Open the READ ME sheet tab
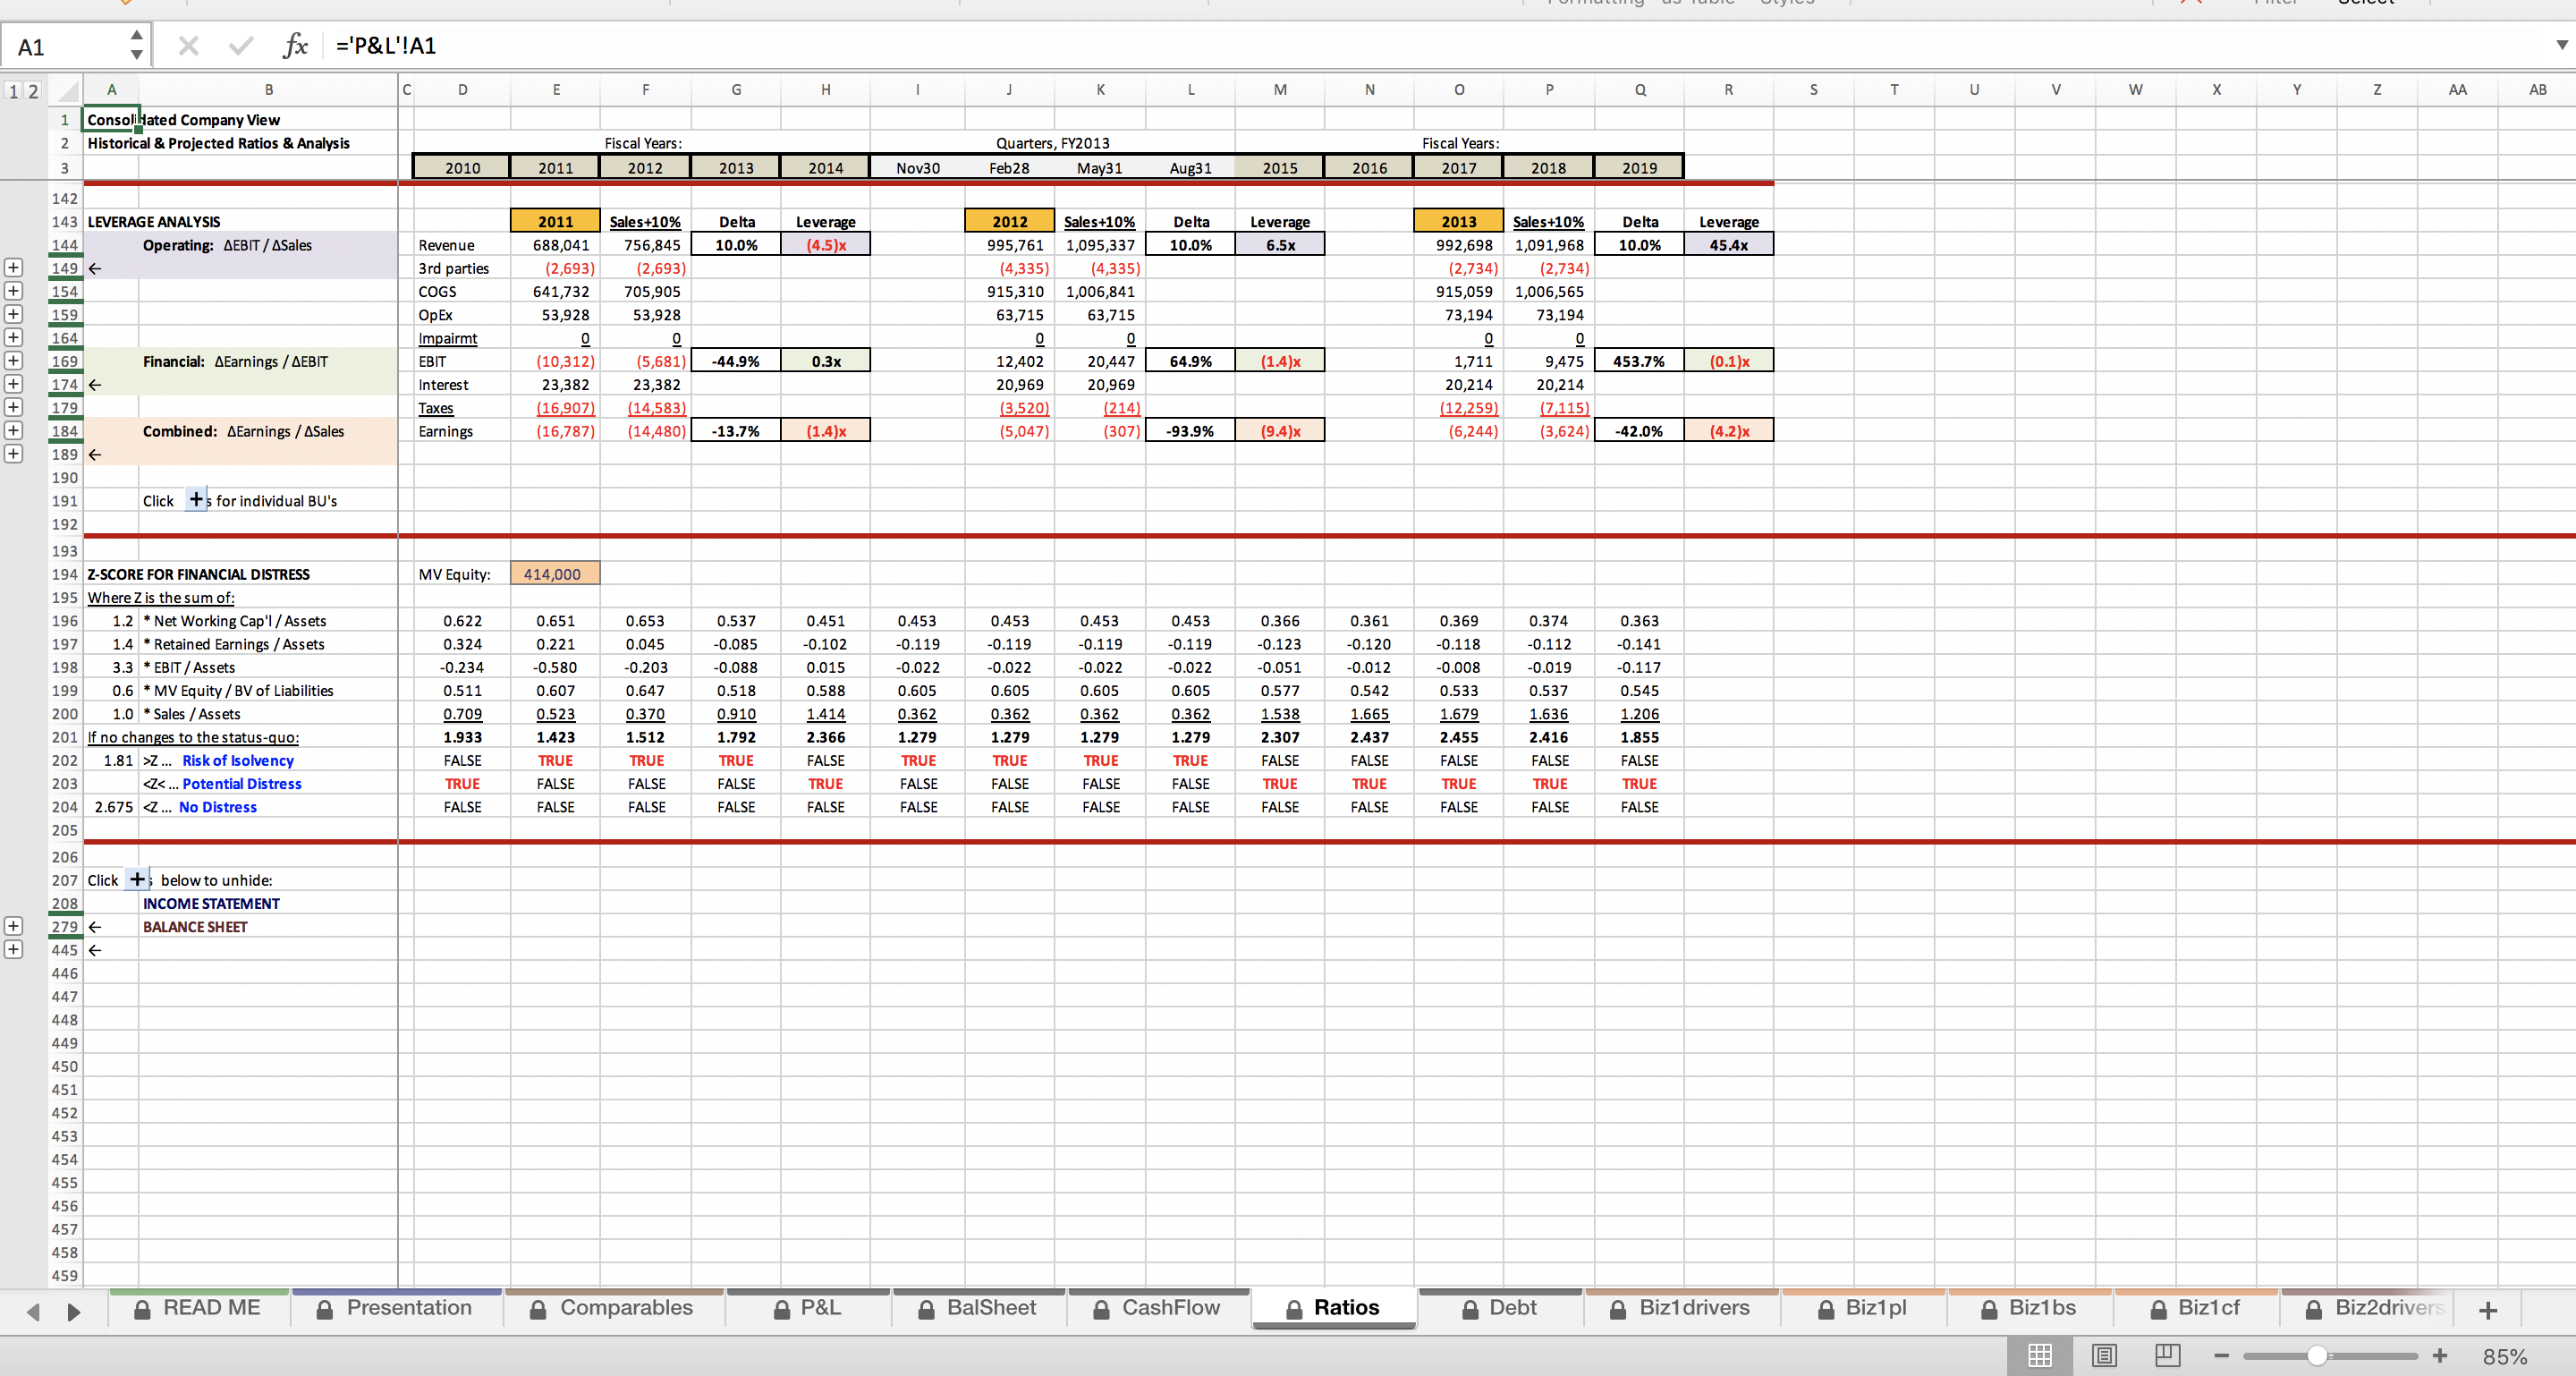The image size is (2576, 1376). [198, 1308]
